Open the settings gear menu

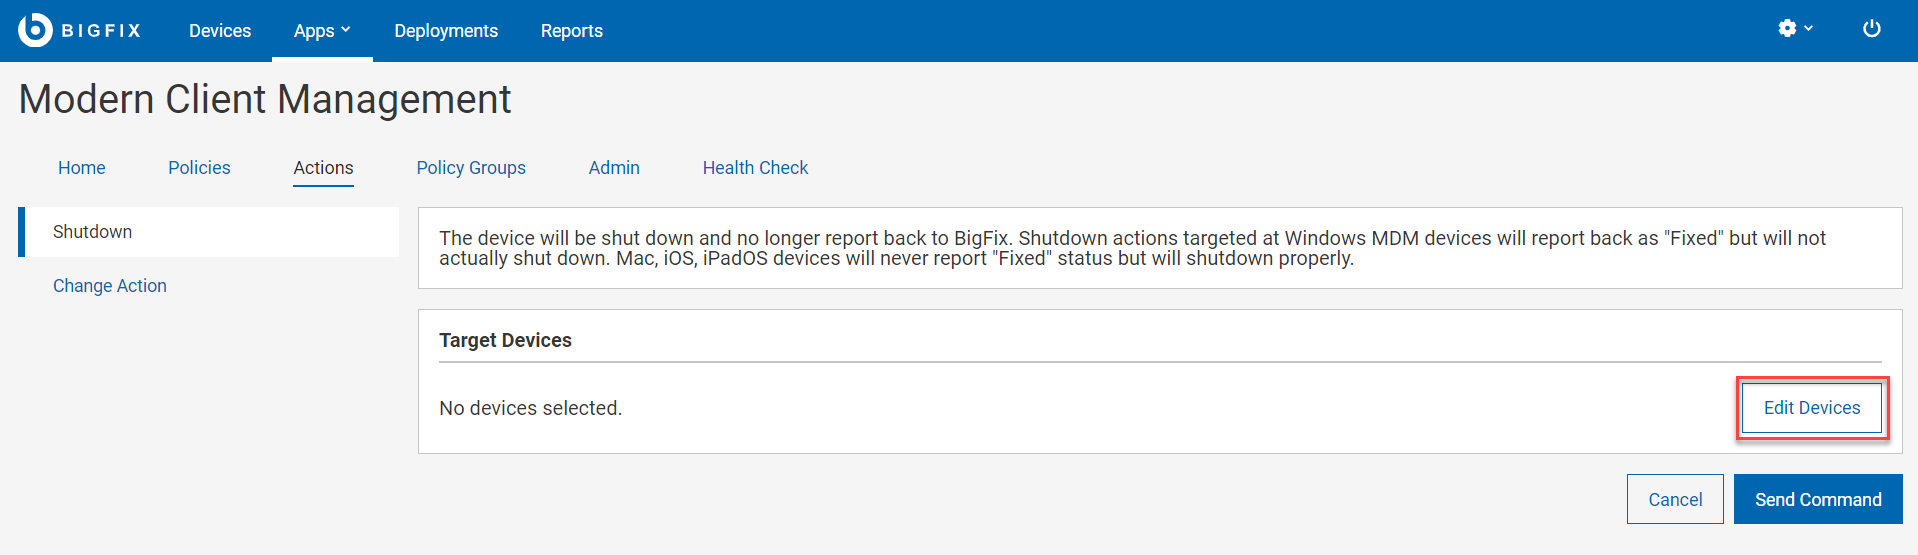click(x=1787, y=29)
